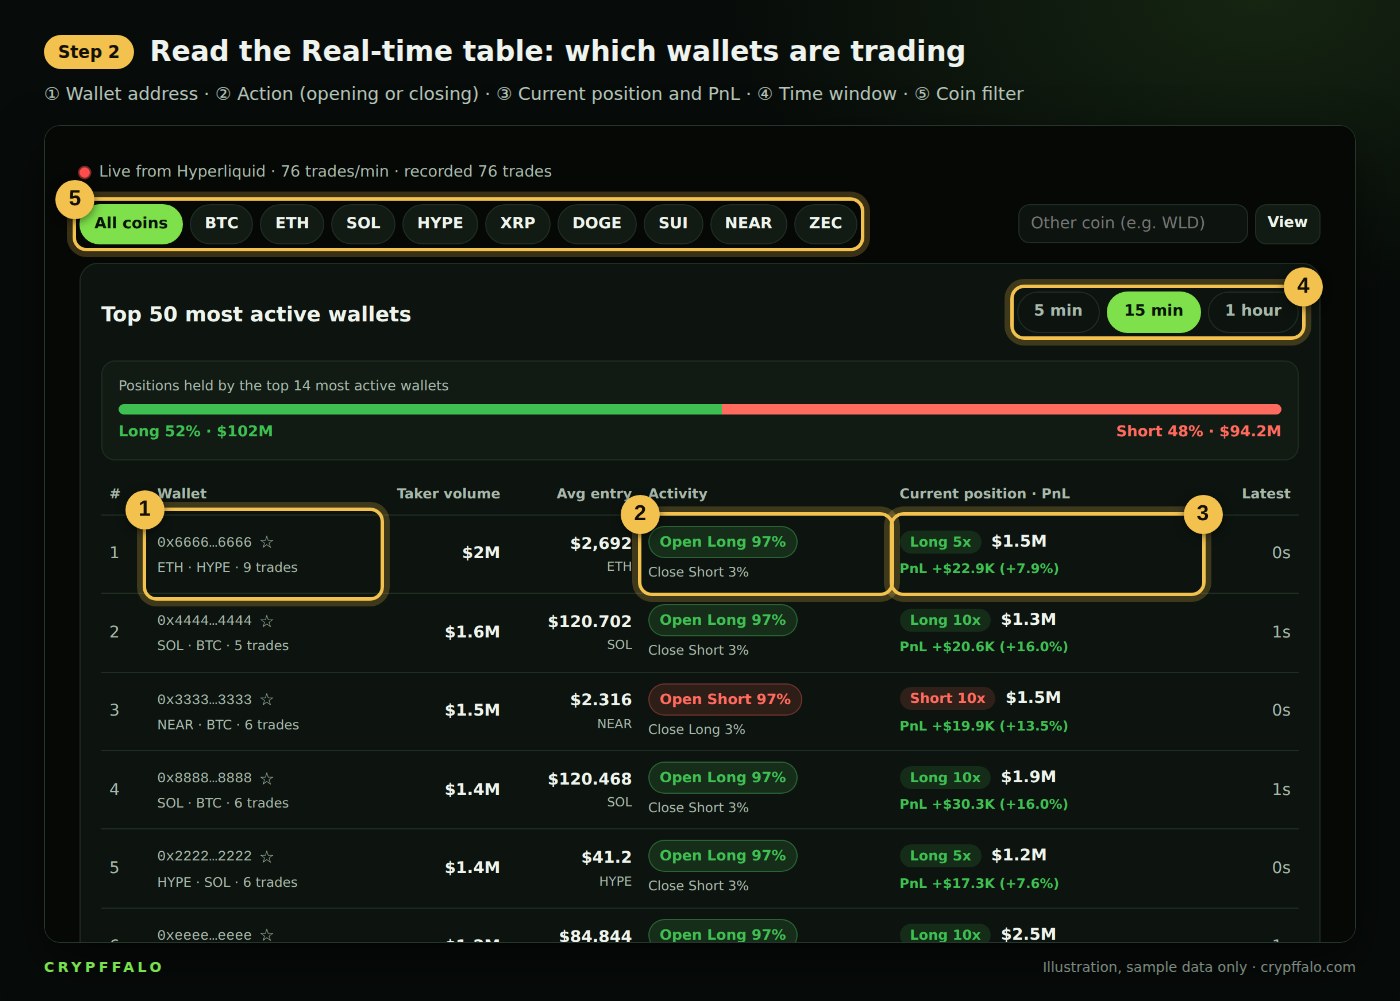Viewport: 1400px width, 1001px height.
Task: Open wallet address 0x6666...6666
Action: [x=204, y=542]
